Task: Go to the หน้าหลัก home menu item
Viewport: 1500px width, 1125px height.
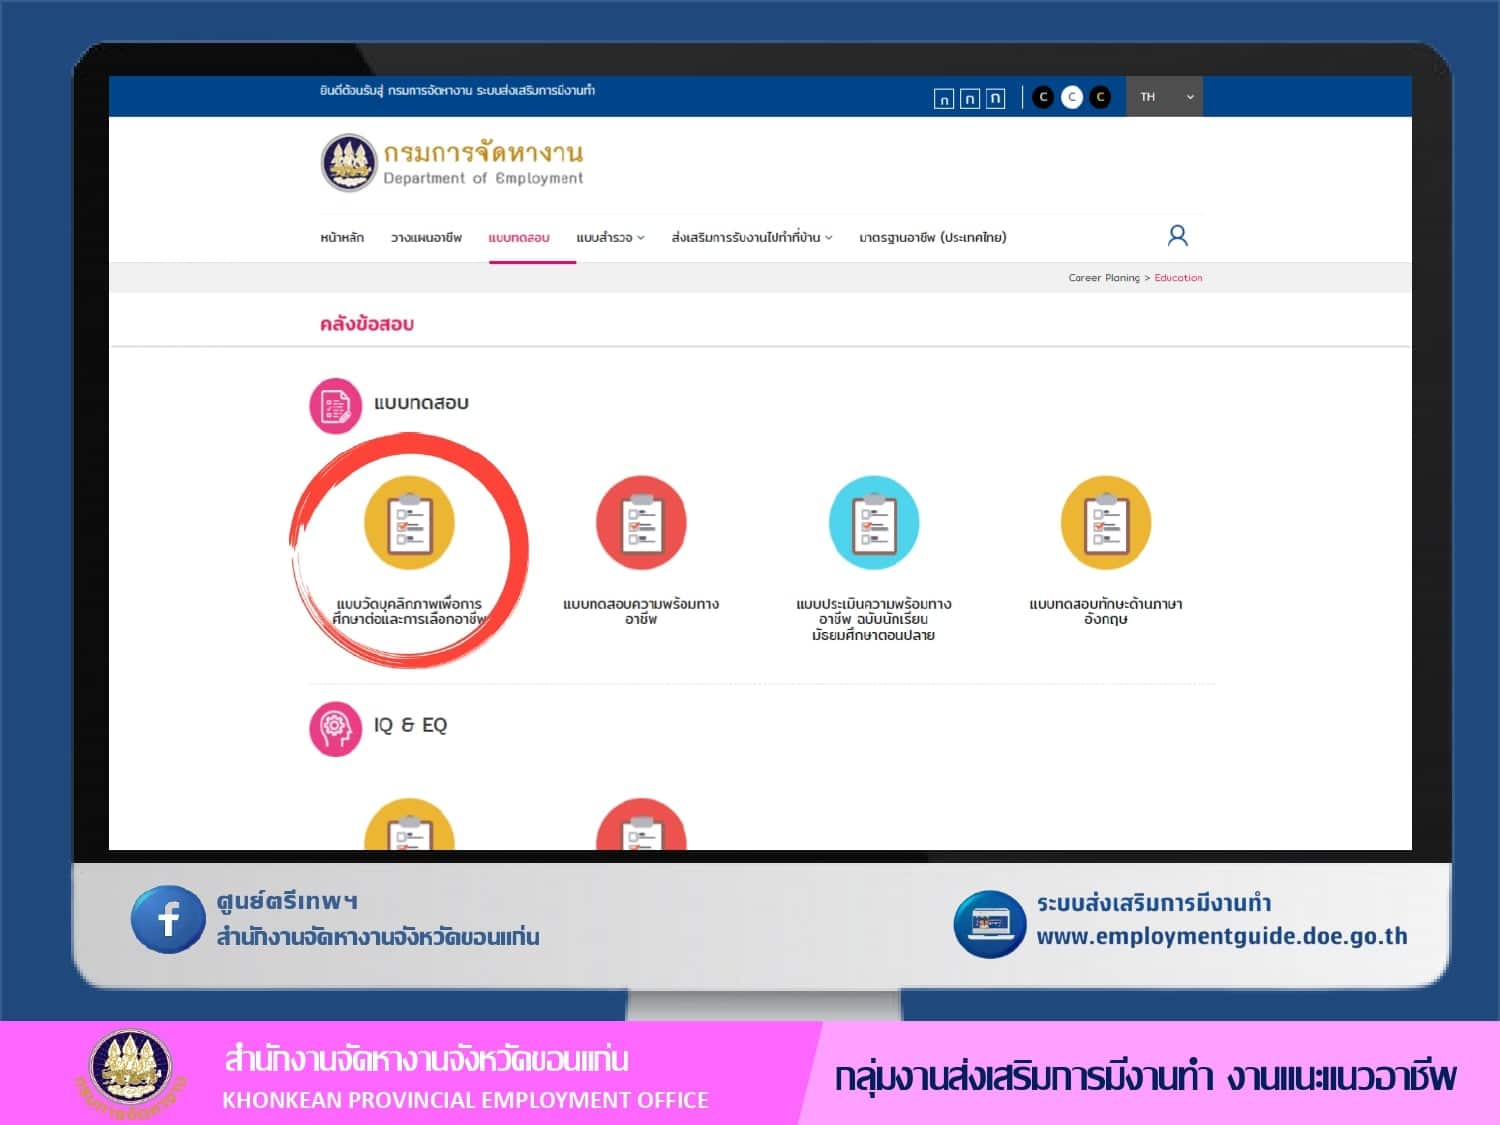Action: click(x=342, y=238)
